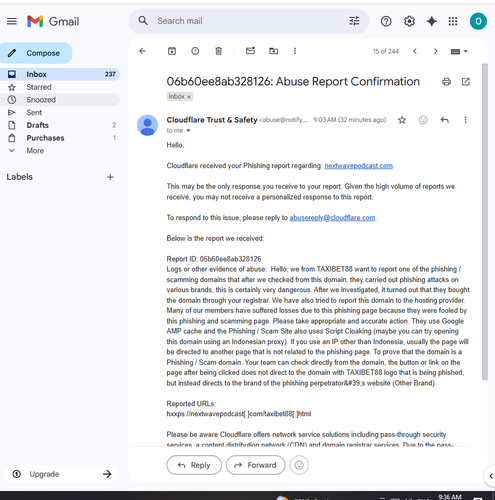Click the search magnifier icon

pos(143,21)
